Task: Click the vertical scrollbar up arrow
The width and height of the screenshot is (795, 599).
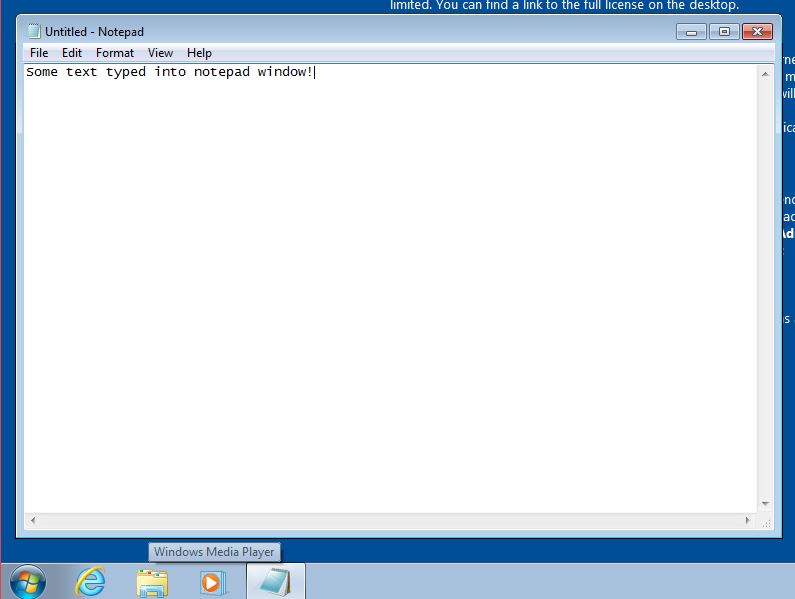Action: (x=765, y=74)
